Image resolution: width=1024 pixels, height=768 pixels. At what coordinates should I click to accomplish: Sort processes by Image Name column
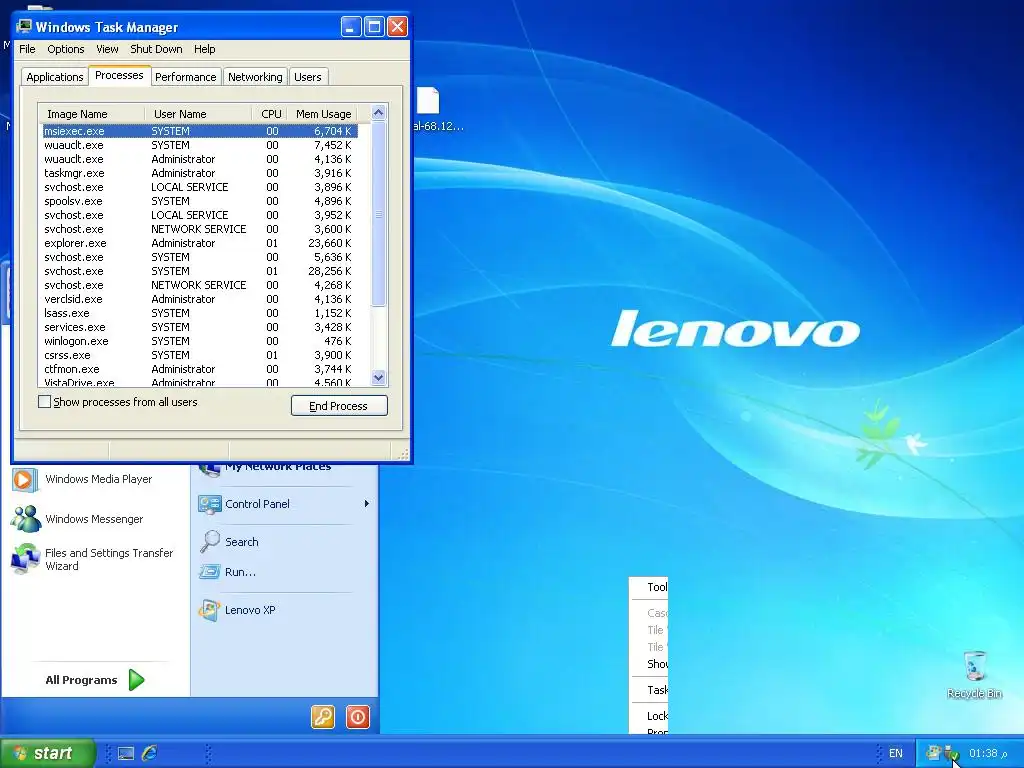click(91, 114)
